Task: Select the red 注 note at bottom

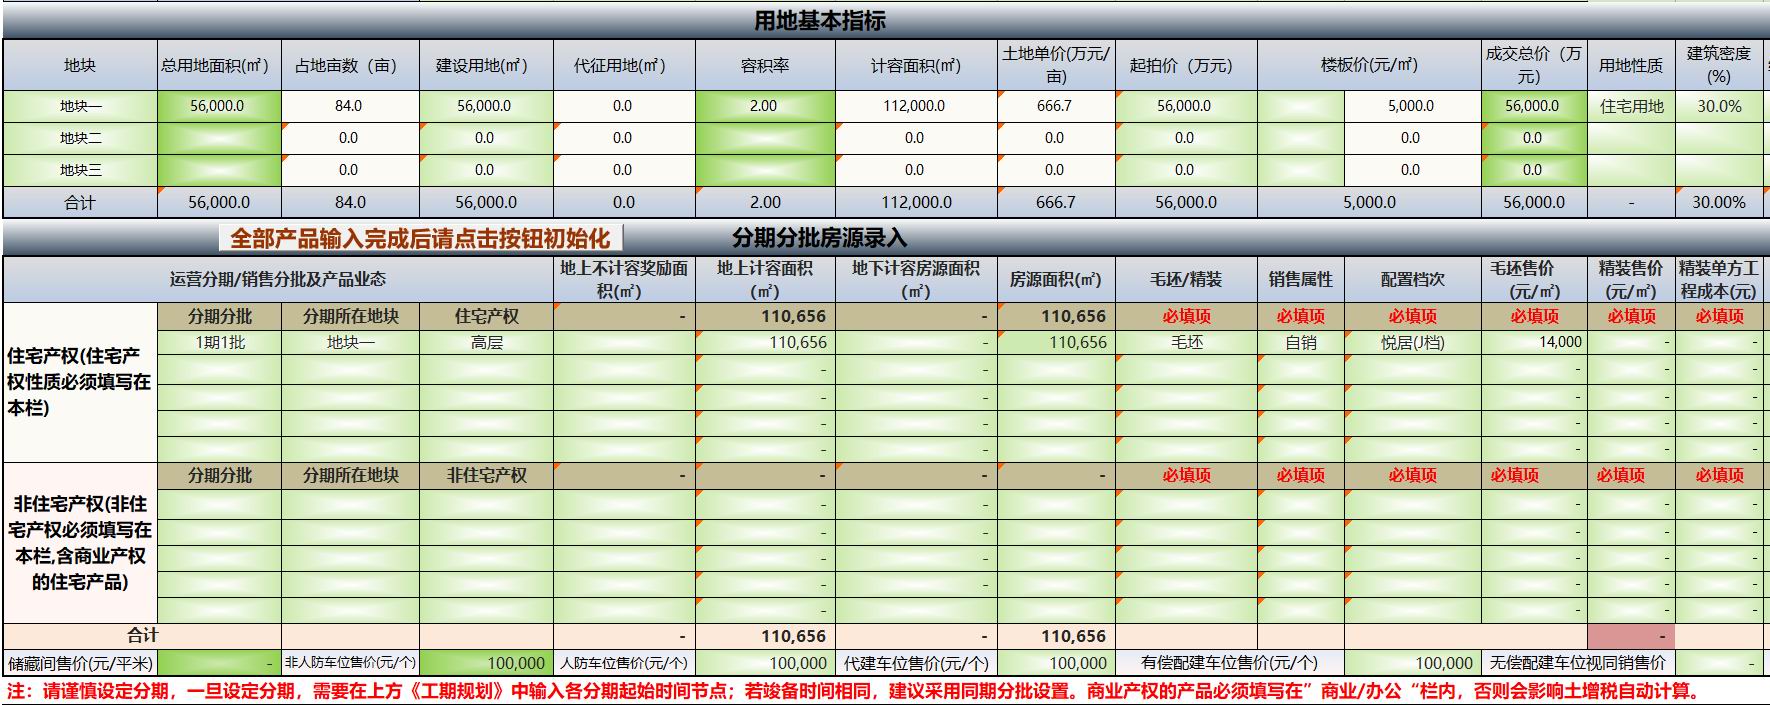Action: 853,691
